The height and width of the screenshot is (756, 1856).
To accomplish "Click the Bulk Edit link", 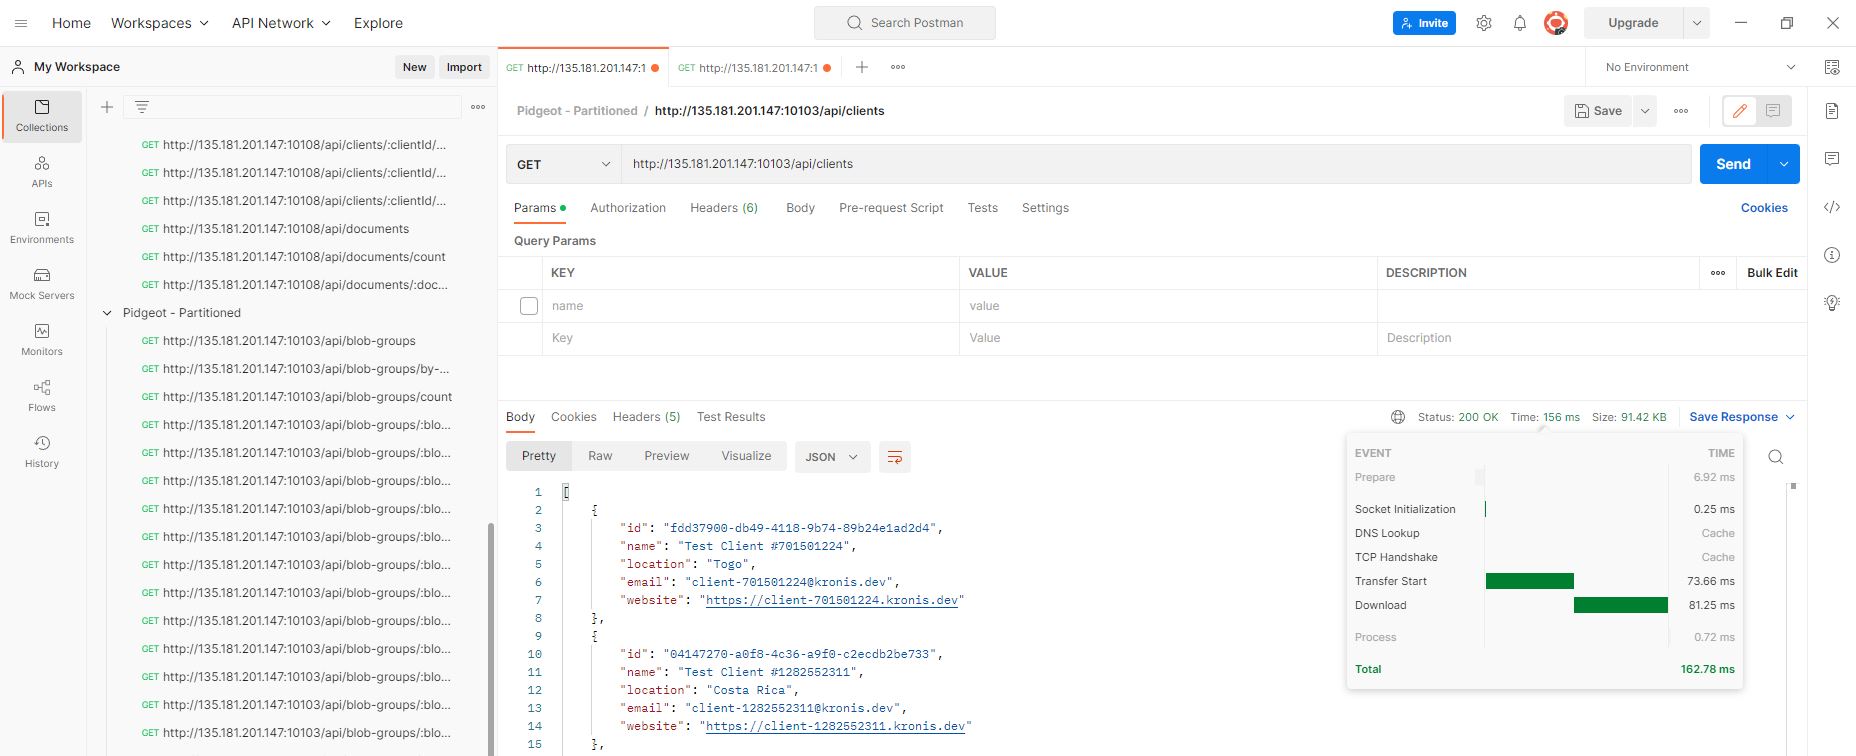I will coord(1772,273).
